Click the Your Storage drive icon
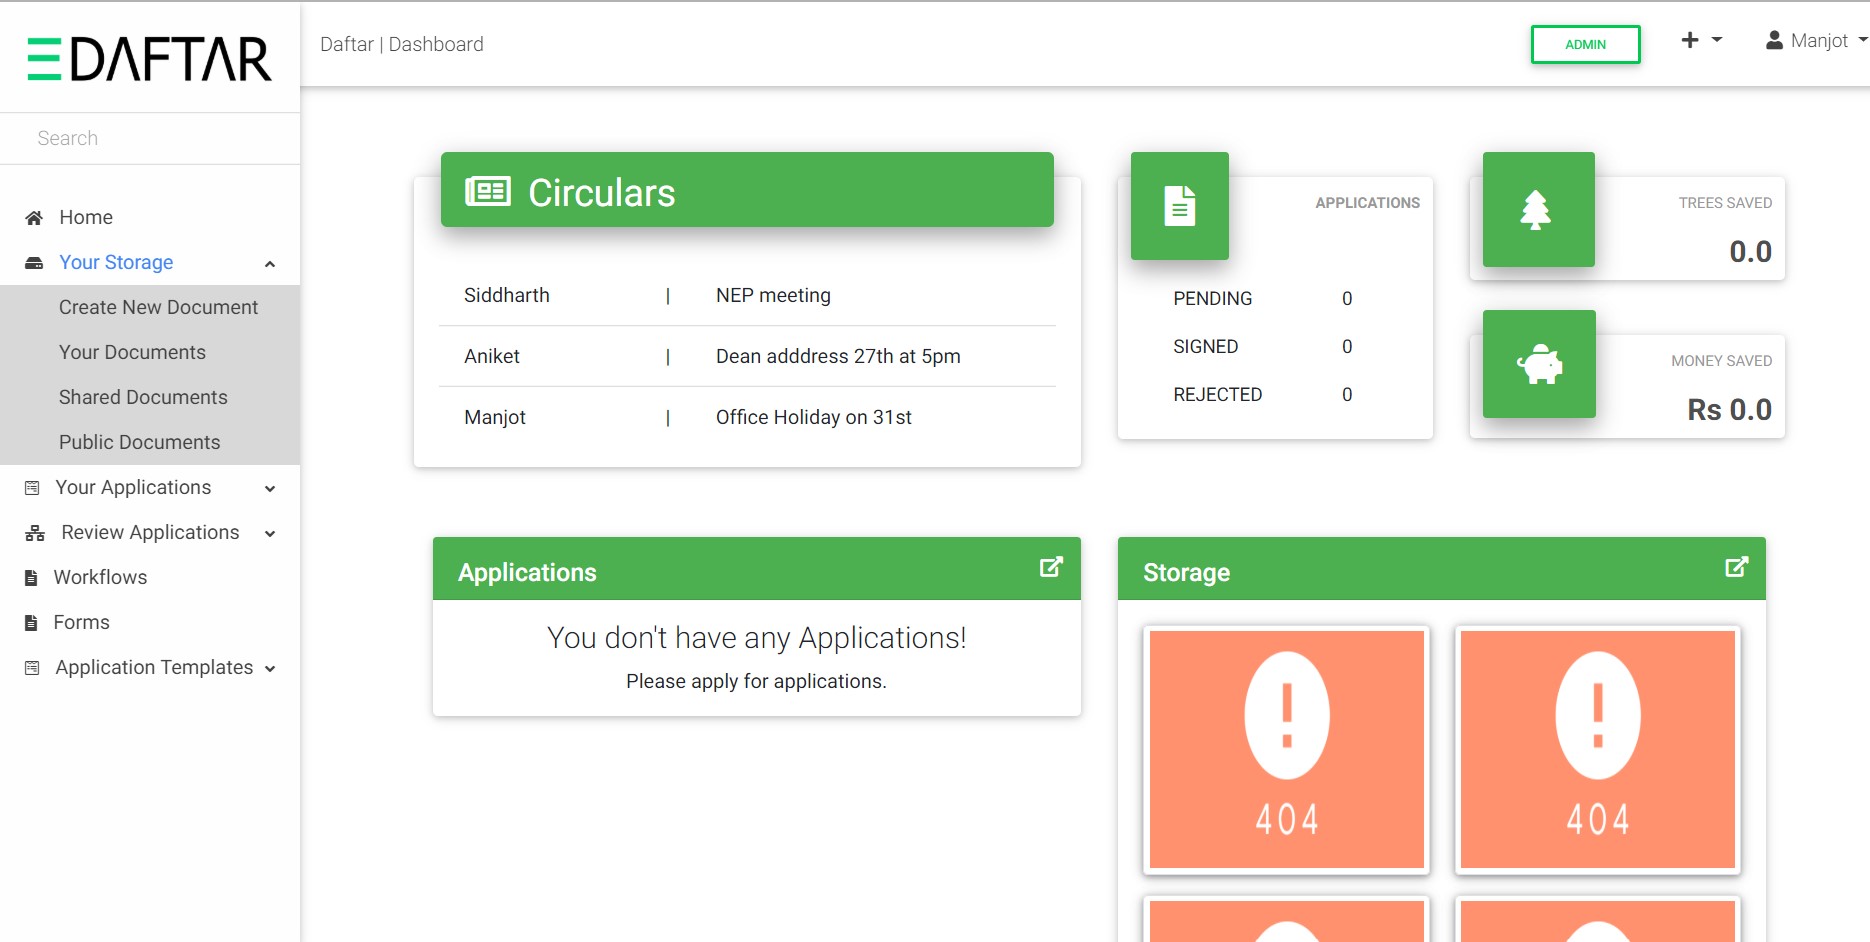The width and height of the screenshot is (1870, 942). [34, 263]
